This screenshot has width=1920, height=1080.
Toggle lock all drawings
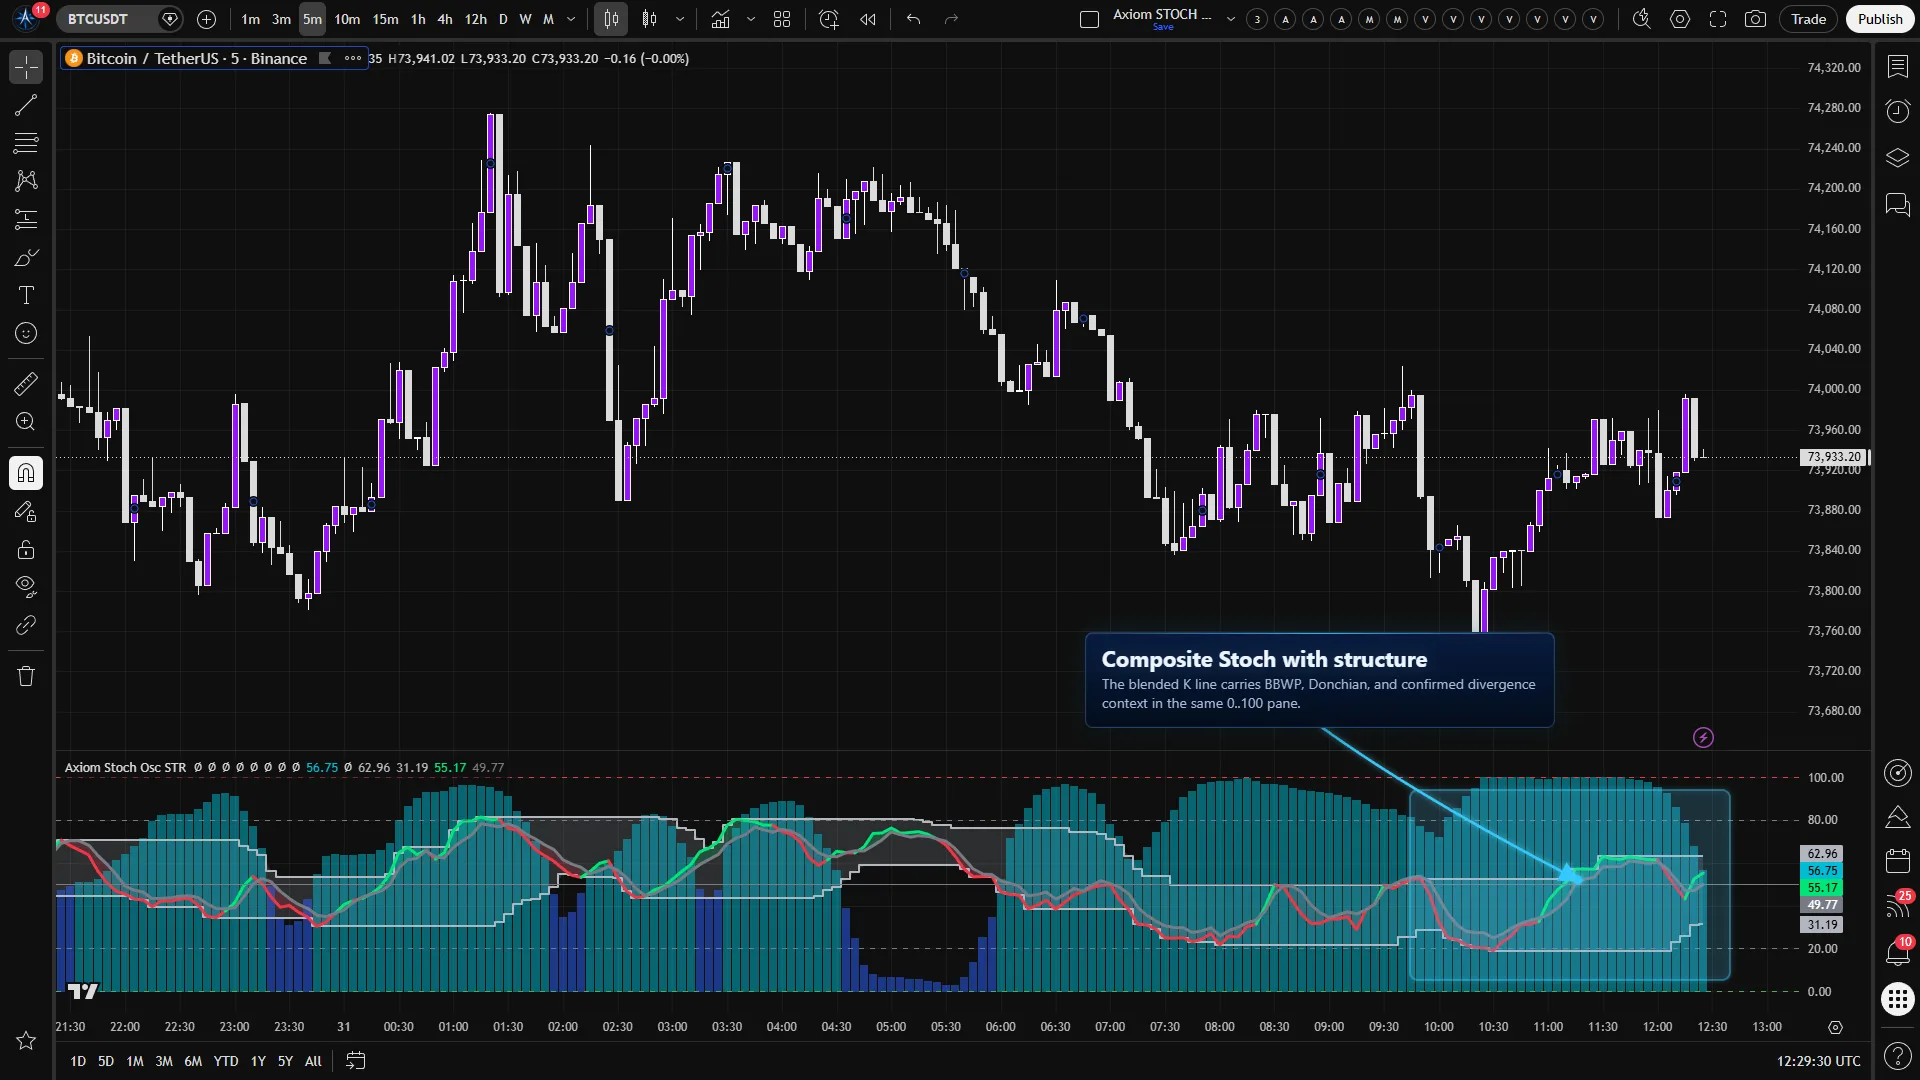click(26, 549)
